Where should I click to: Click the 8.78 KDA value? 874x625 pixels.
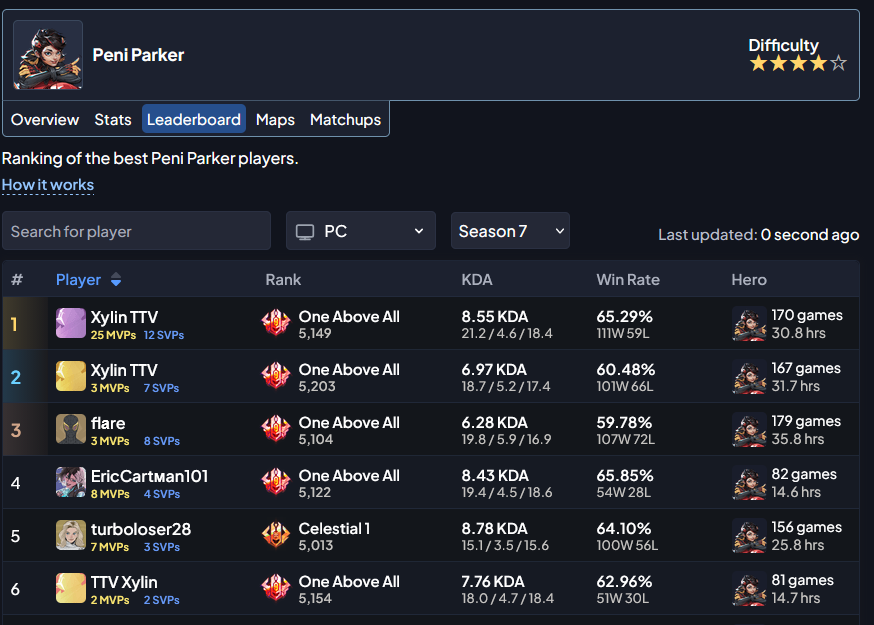coord(494,529)
